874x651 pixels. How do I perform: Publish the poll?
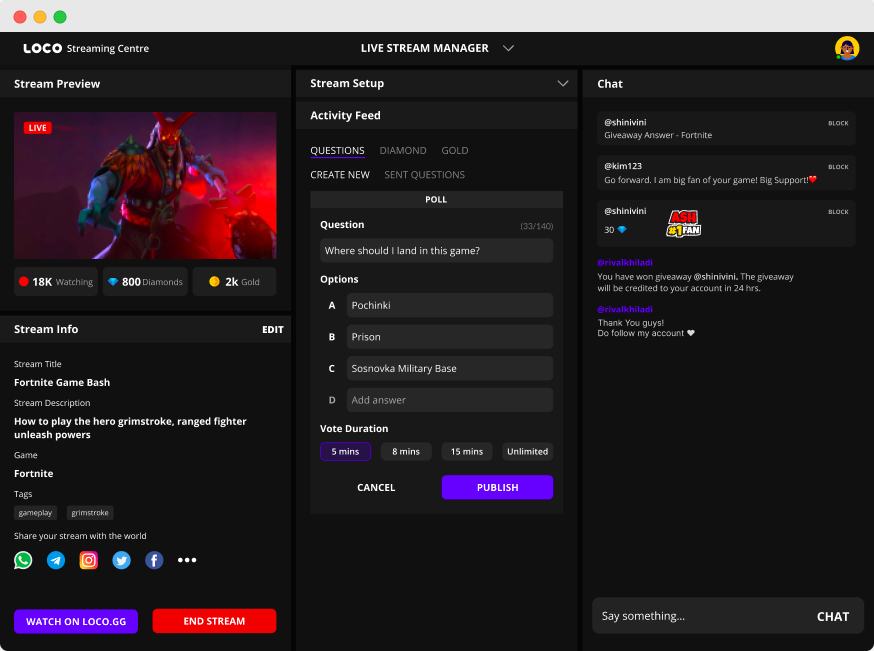point(497,487)
